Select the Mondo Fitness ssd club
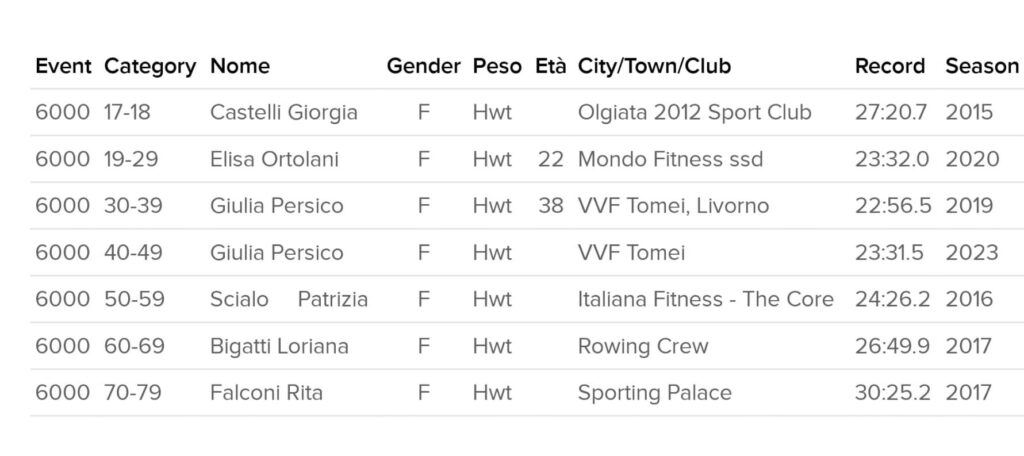1024x456 pixels. tap(670, 160)
